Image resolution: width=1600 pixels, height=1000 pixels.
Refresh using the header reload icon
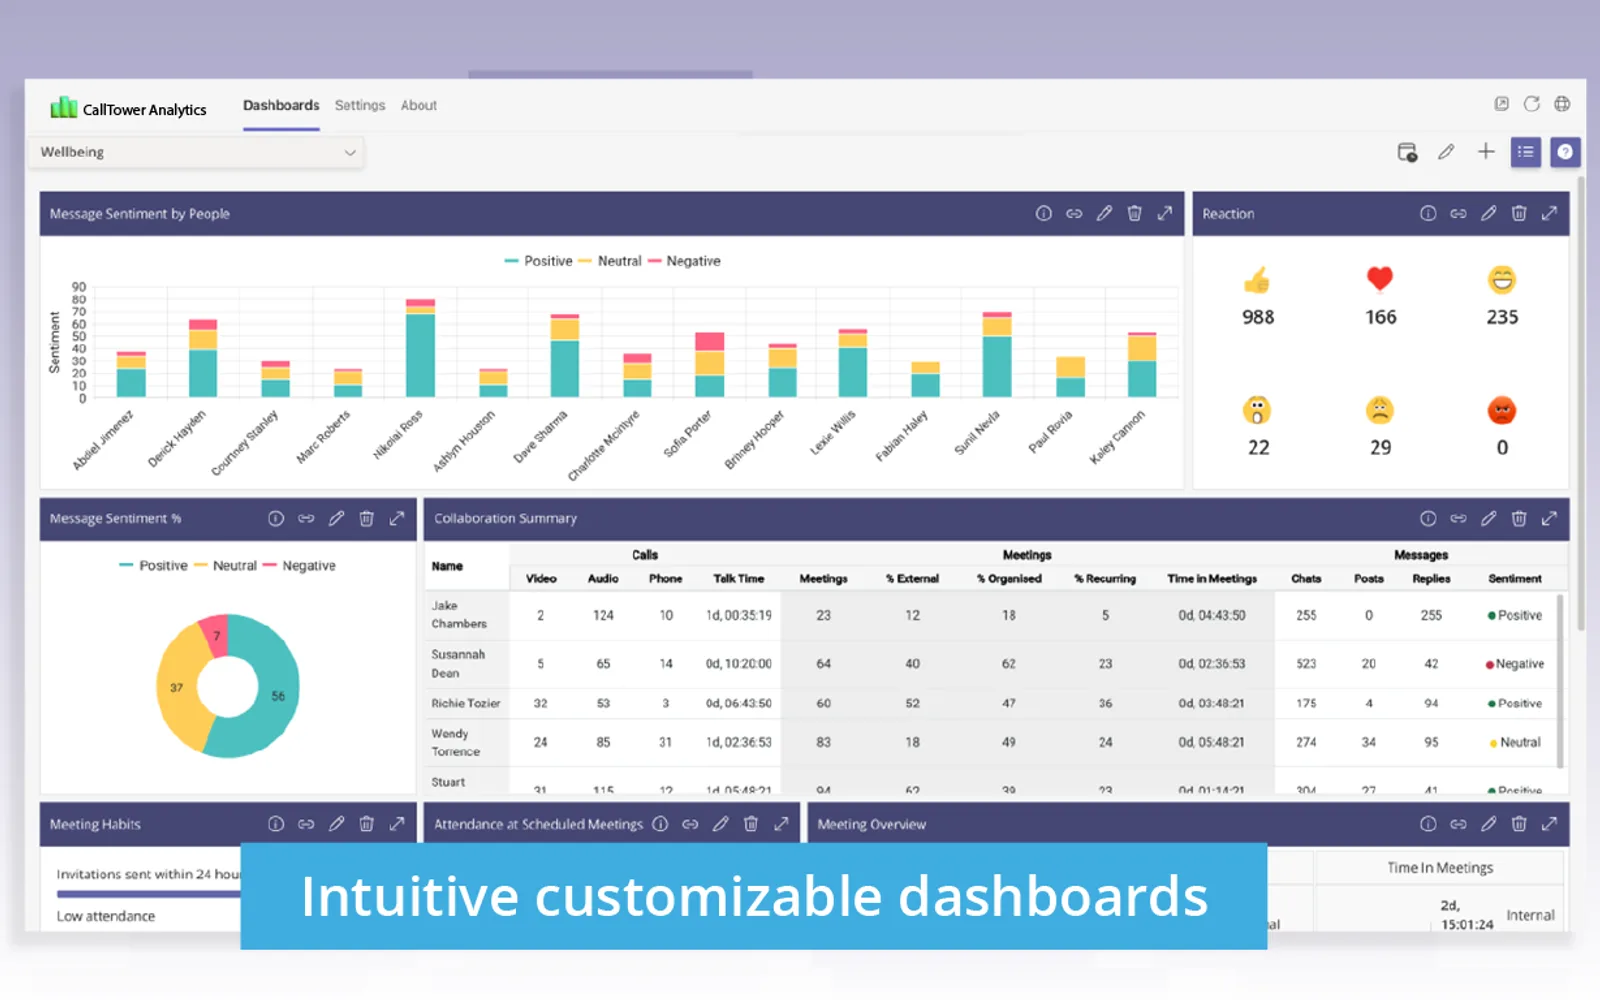[1531, 104]
